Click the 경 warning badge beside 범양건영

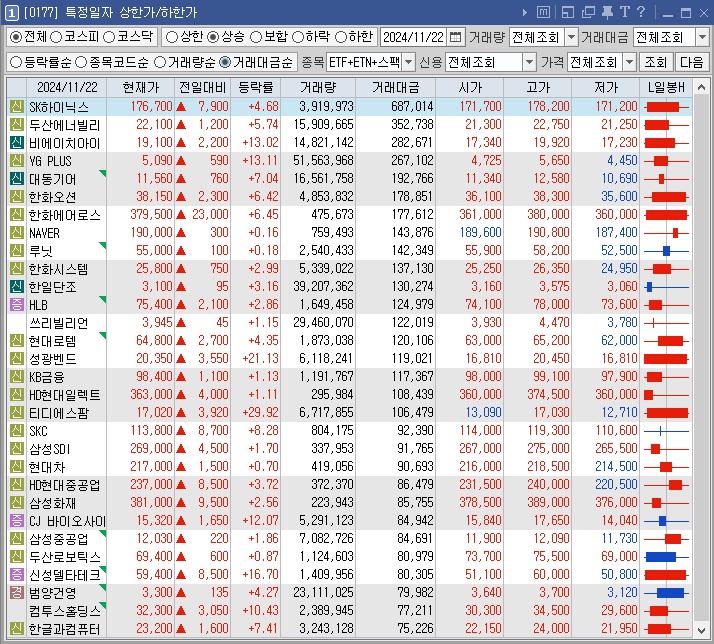tap(17, 593)
